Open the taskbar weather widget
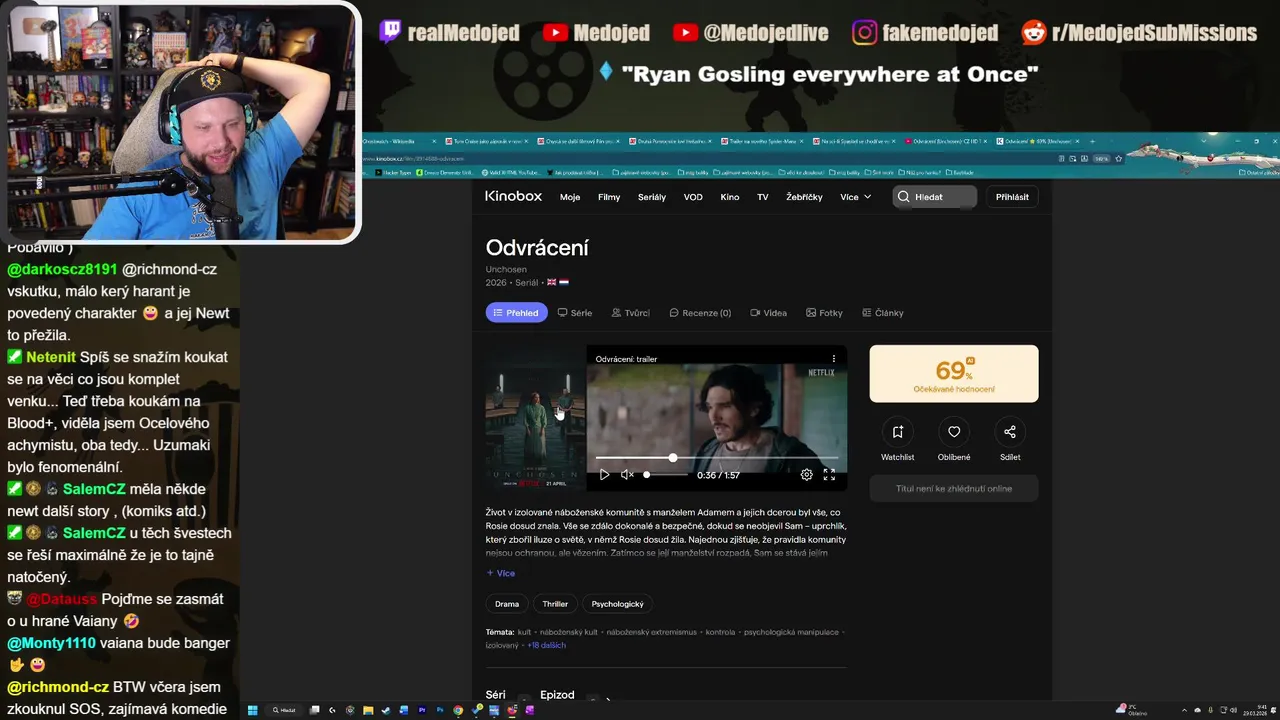 tap(1132, 710)
